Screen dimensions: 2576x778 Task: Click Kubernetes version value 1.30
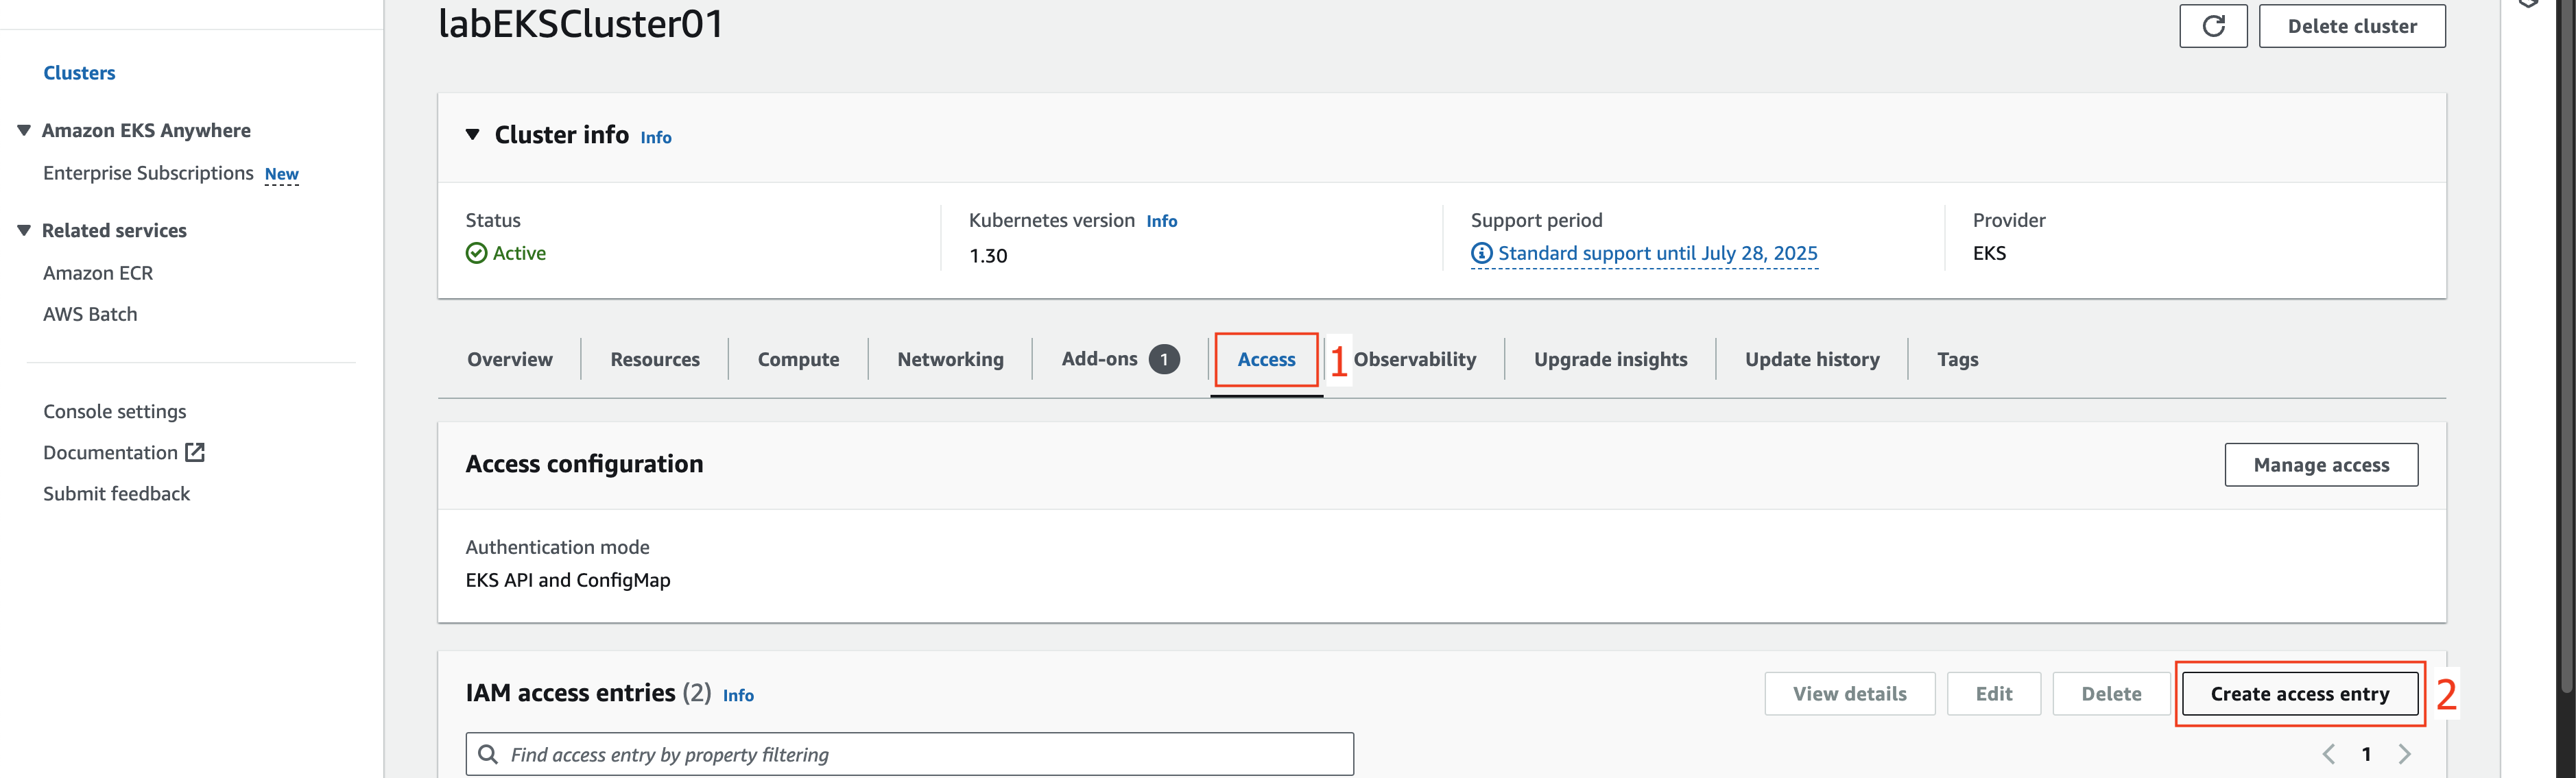coord(988,256)
